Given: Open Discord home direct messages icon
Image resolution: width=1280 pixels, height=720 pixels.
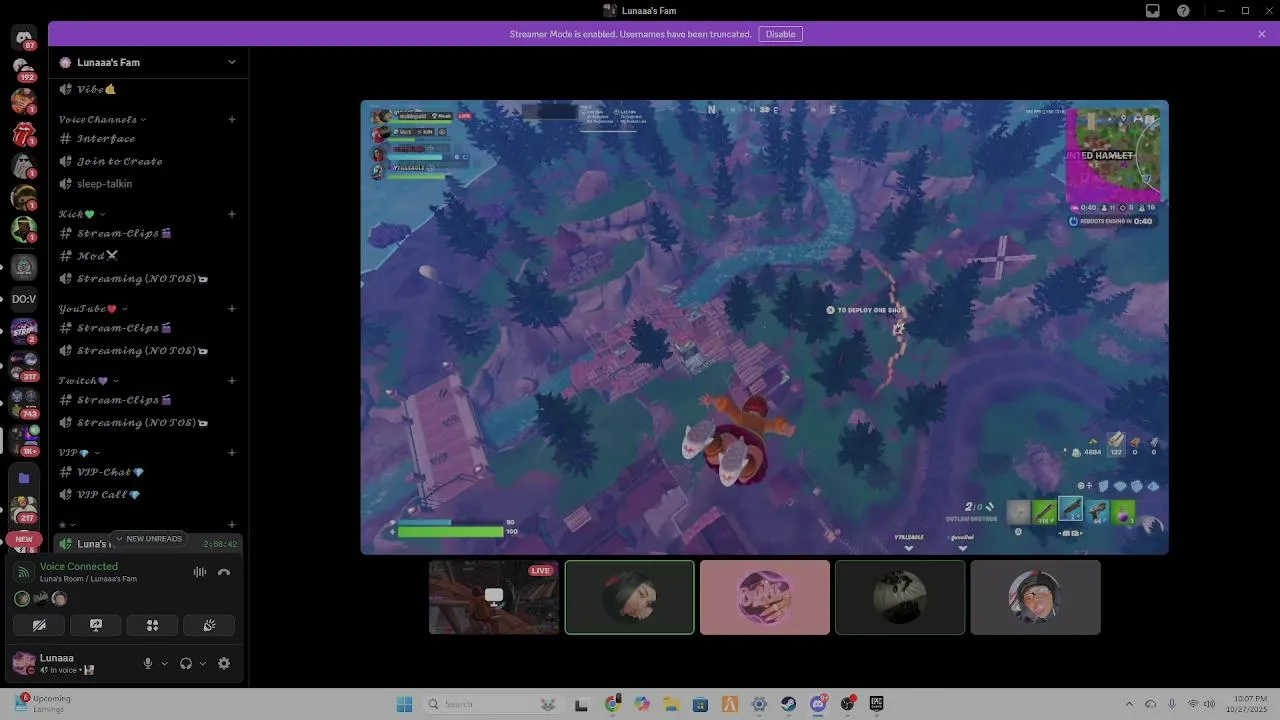Looking at the screenshot, I should pos(24,39).
